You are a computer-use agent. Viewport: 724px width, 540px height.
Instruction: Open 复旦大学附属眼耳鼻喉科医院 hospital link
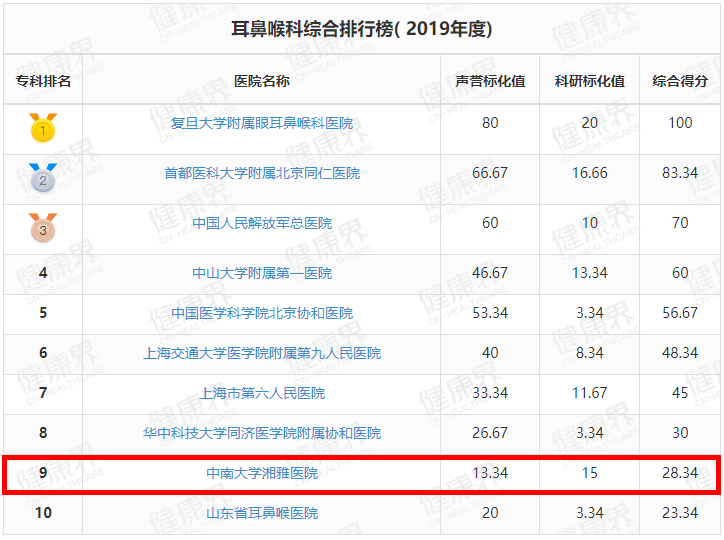point(262,123)
